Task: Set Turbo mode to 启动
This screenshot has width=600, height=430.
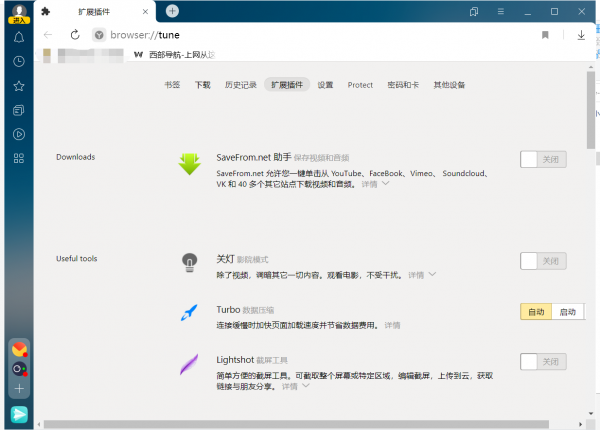Action: 568,312
